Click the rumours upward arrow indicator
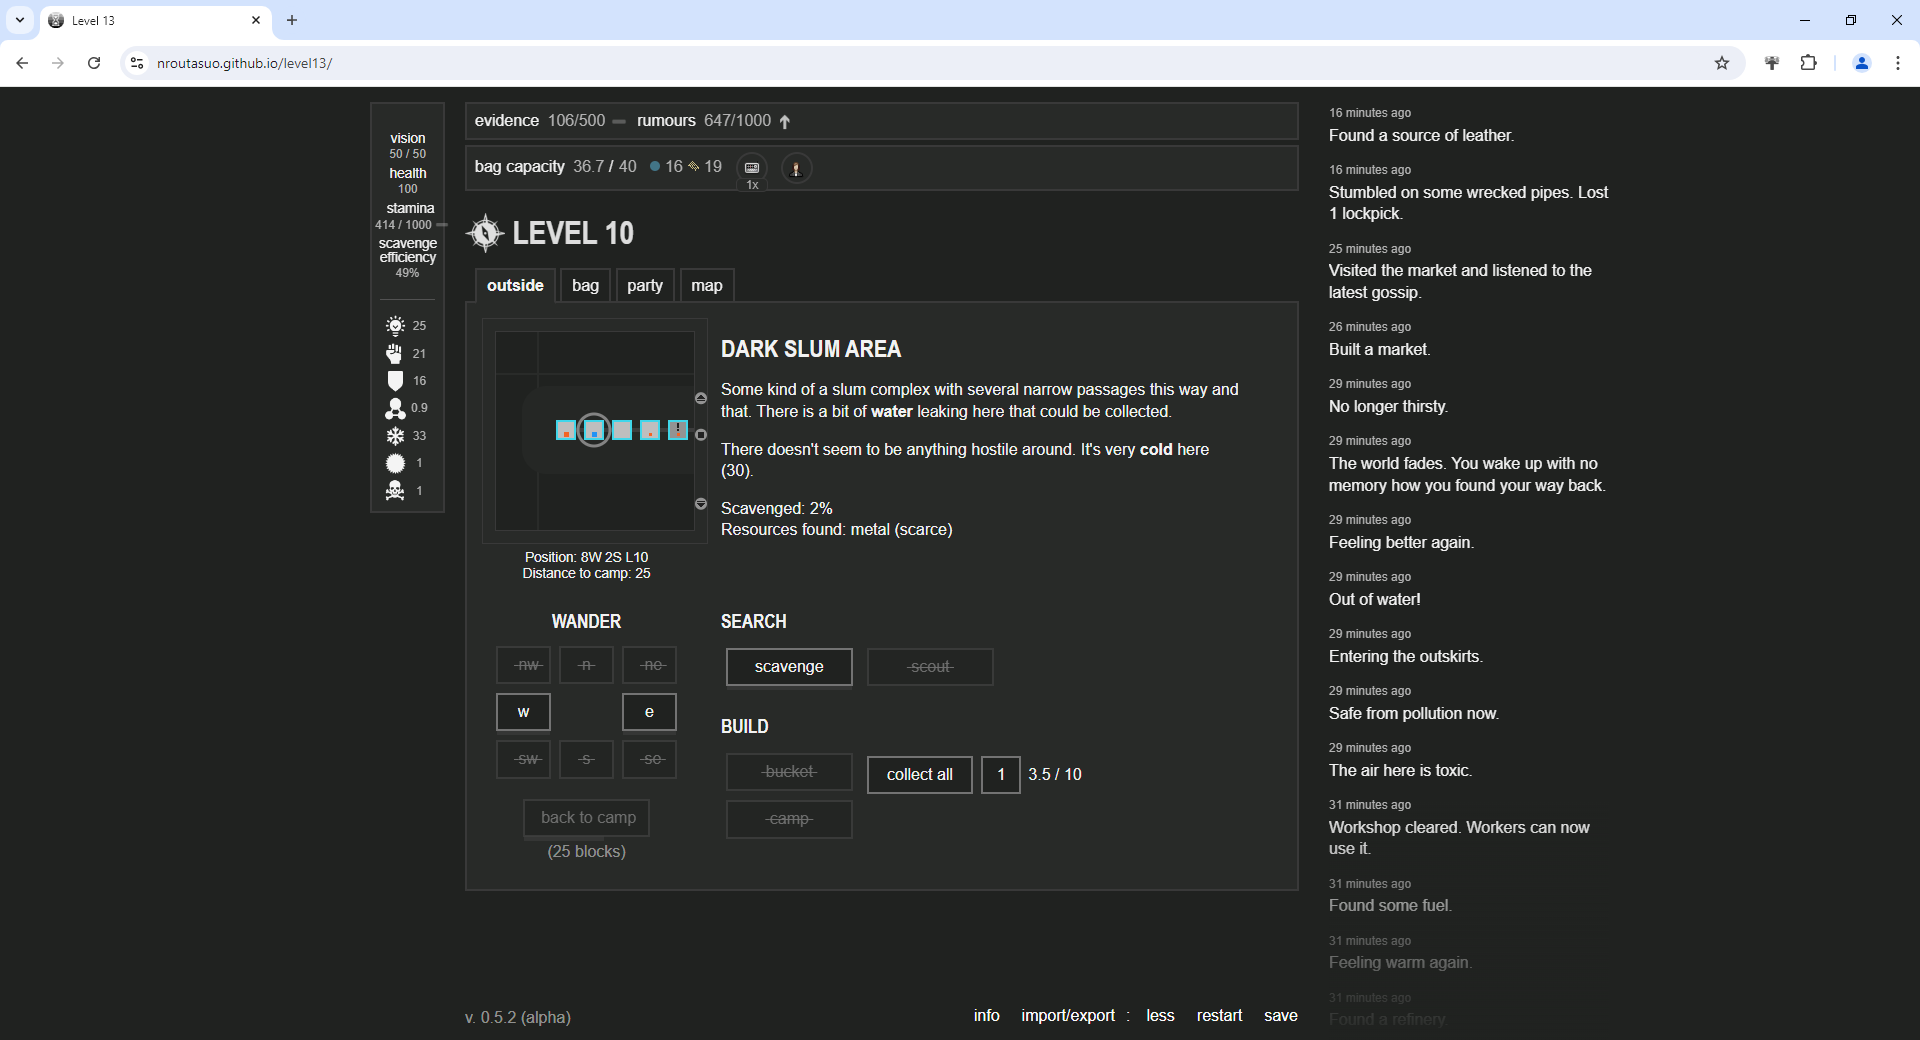1920x1040 pixels. click(x=785, y=122)
